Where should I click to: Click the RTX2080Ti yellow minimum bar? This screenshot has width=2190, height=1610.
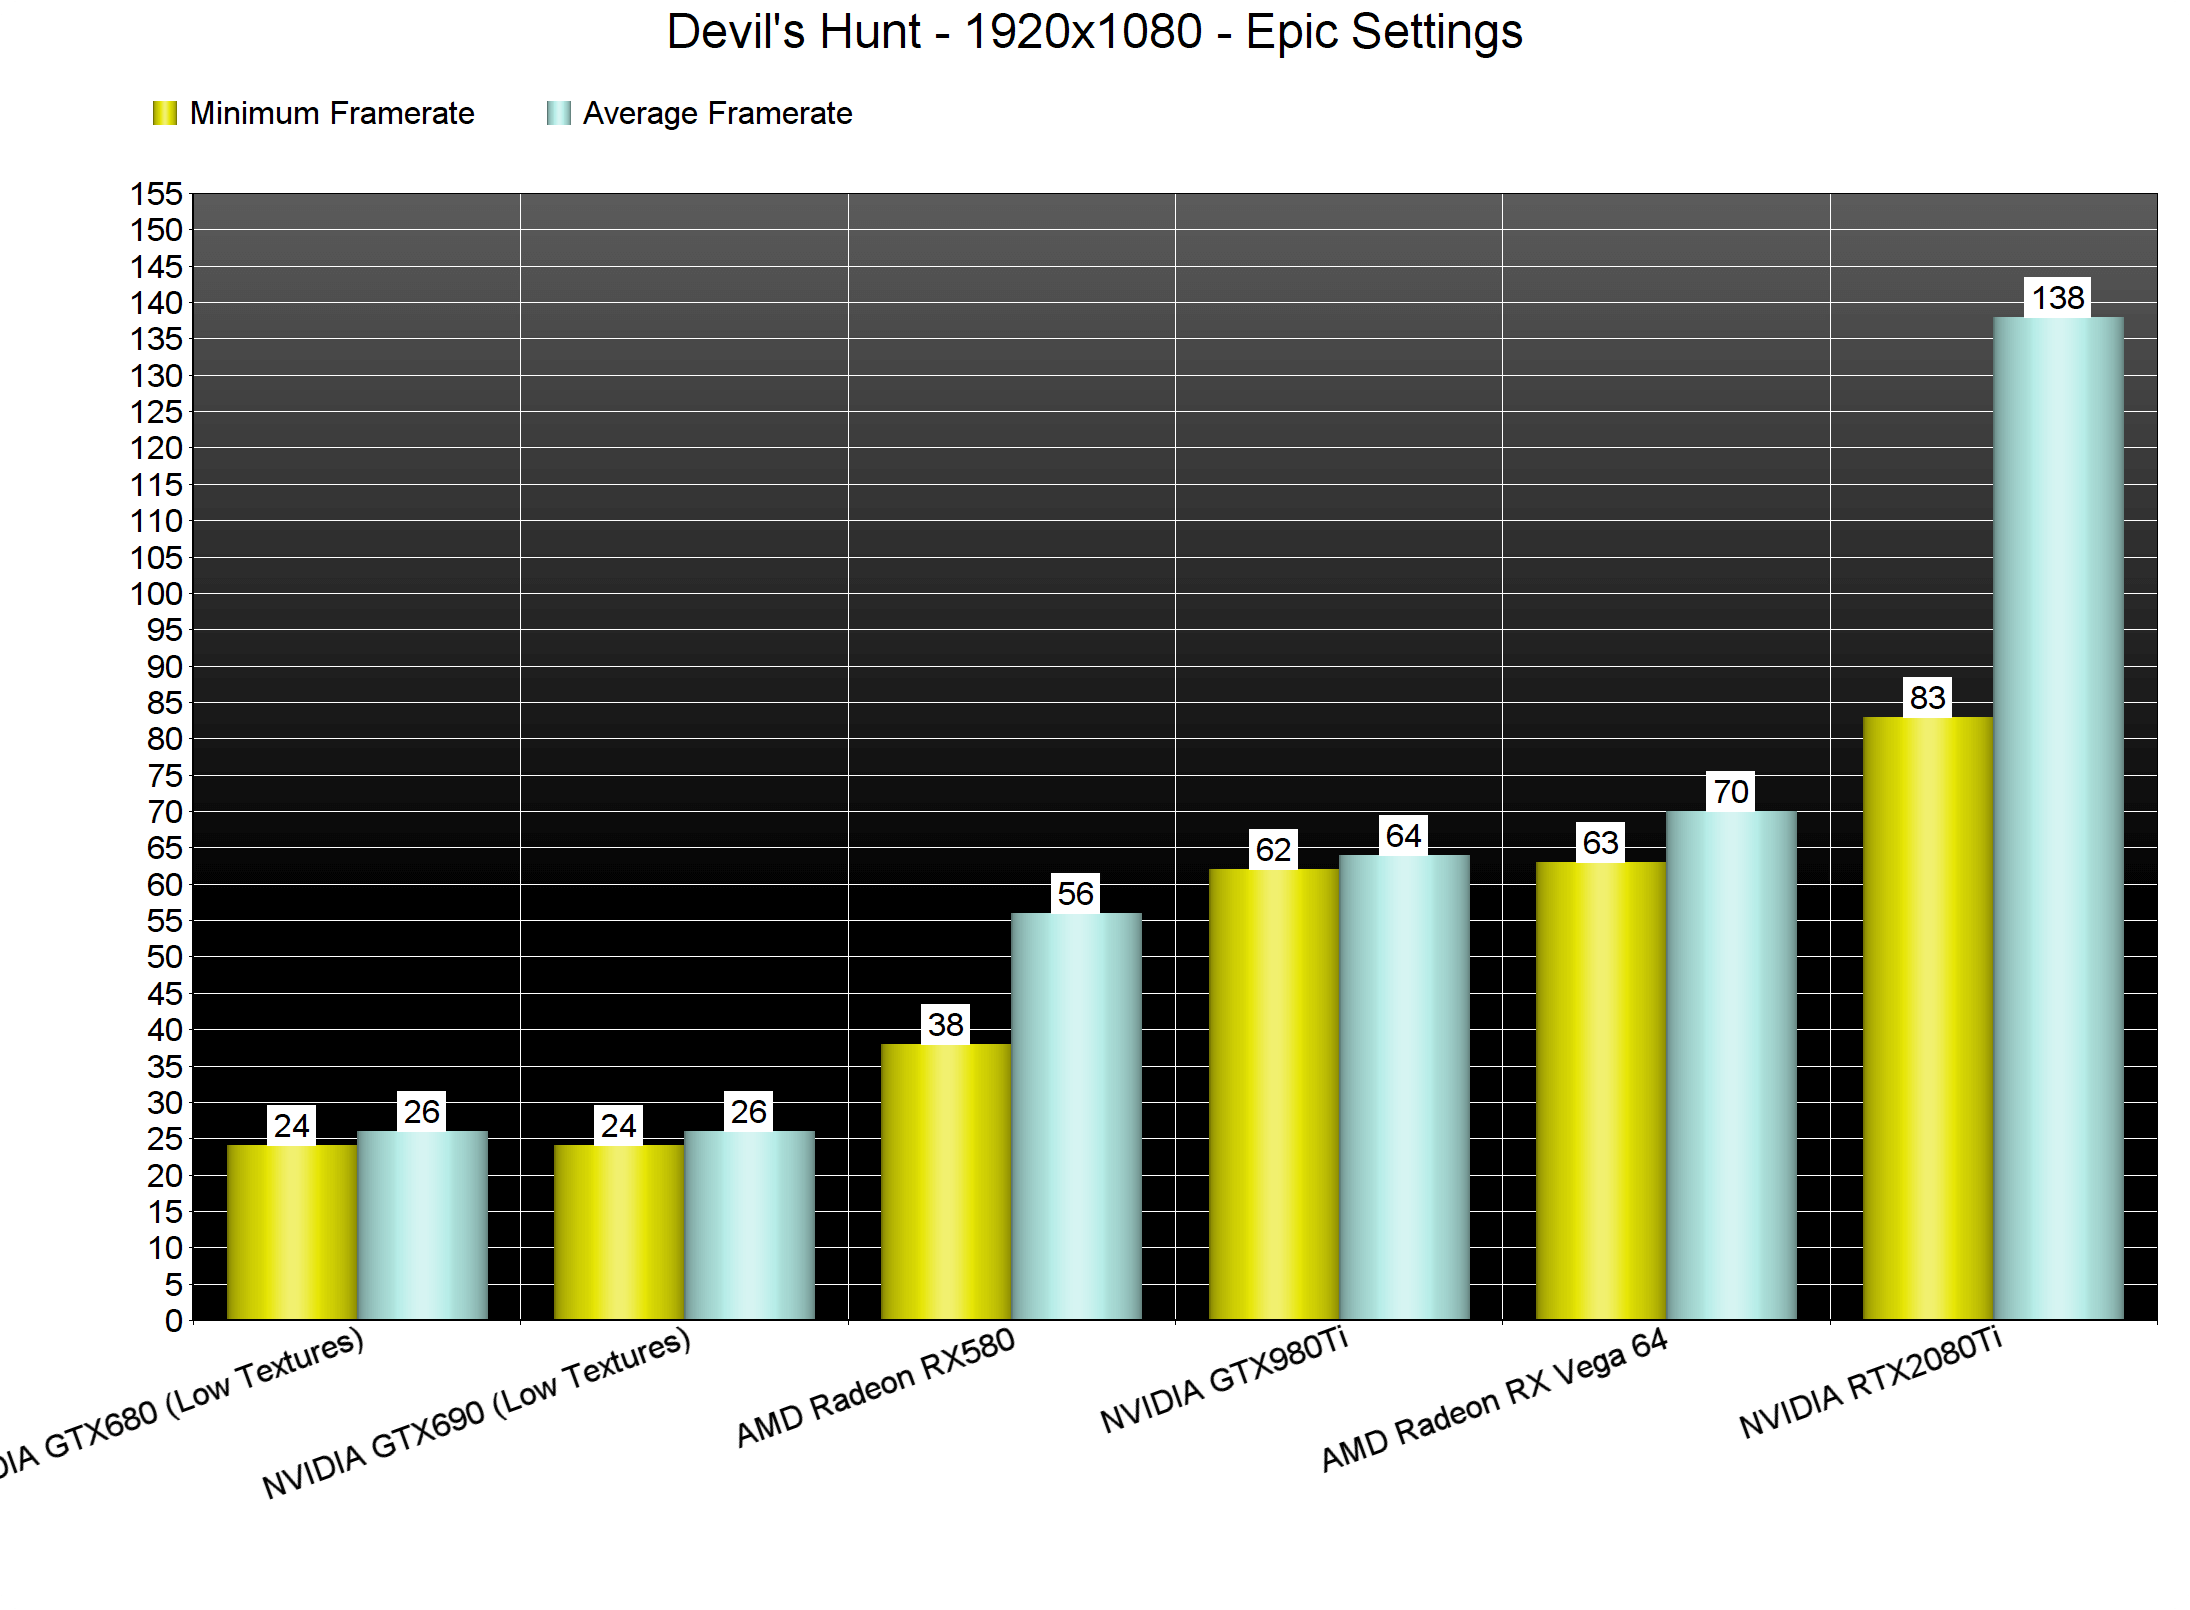(1927, 1020)
